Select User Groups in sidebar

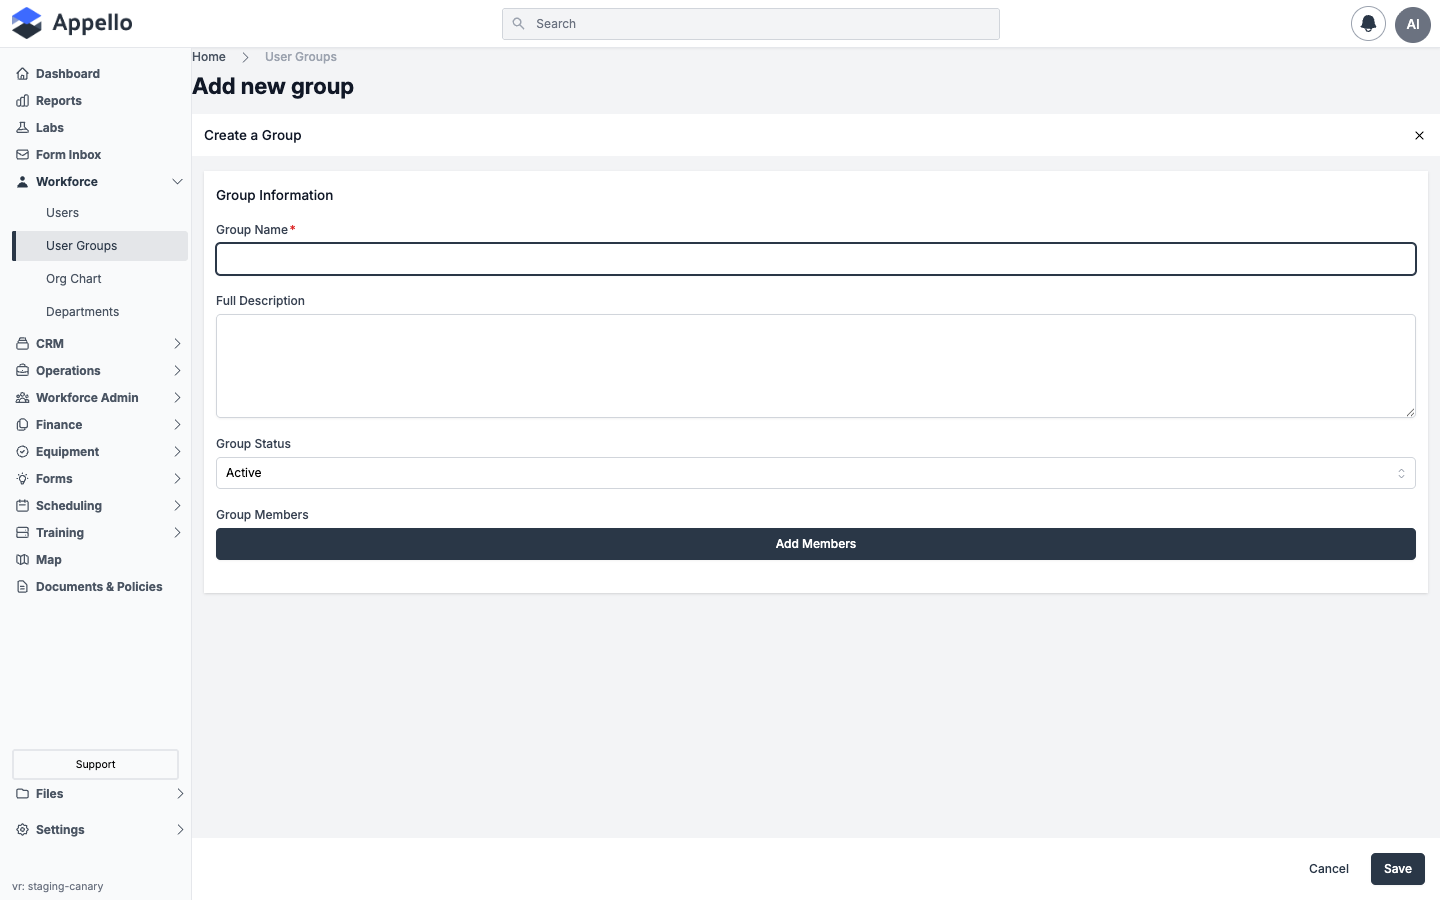point(100,246)
